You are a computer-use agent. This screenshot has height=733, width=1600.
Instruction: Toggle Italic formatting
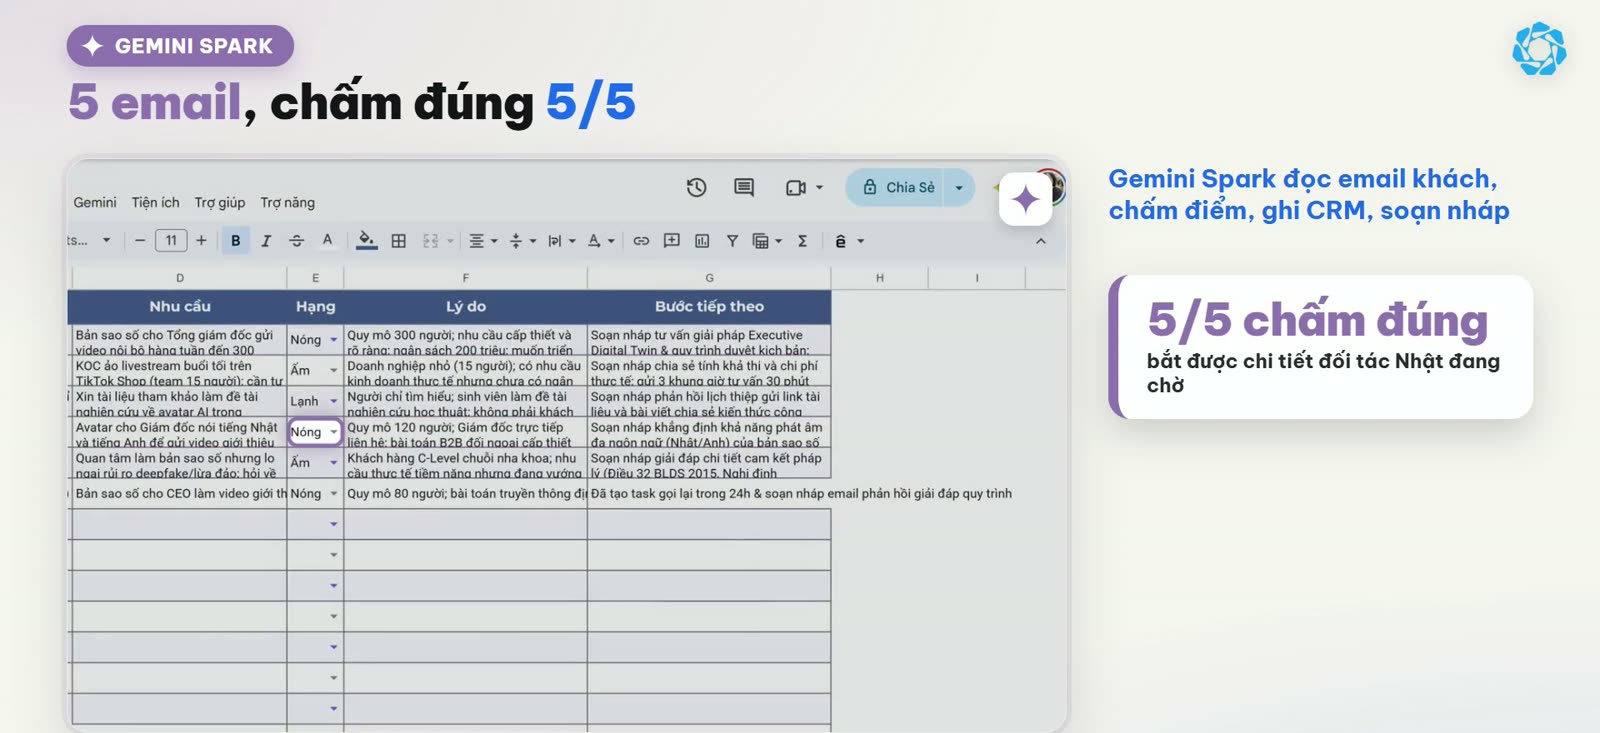(266, 241)
